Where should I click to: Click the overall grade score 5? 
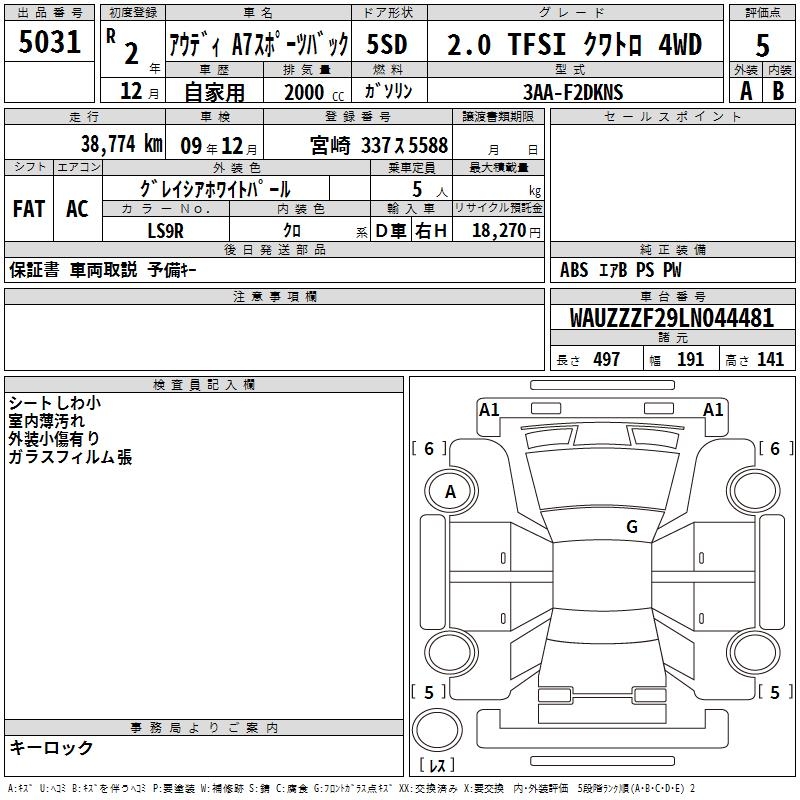[x=762, y=44]
